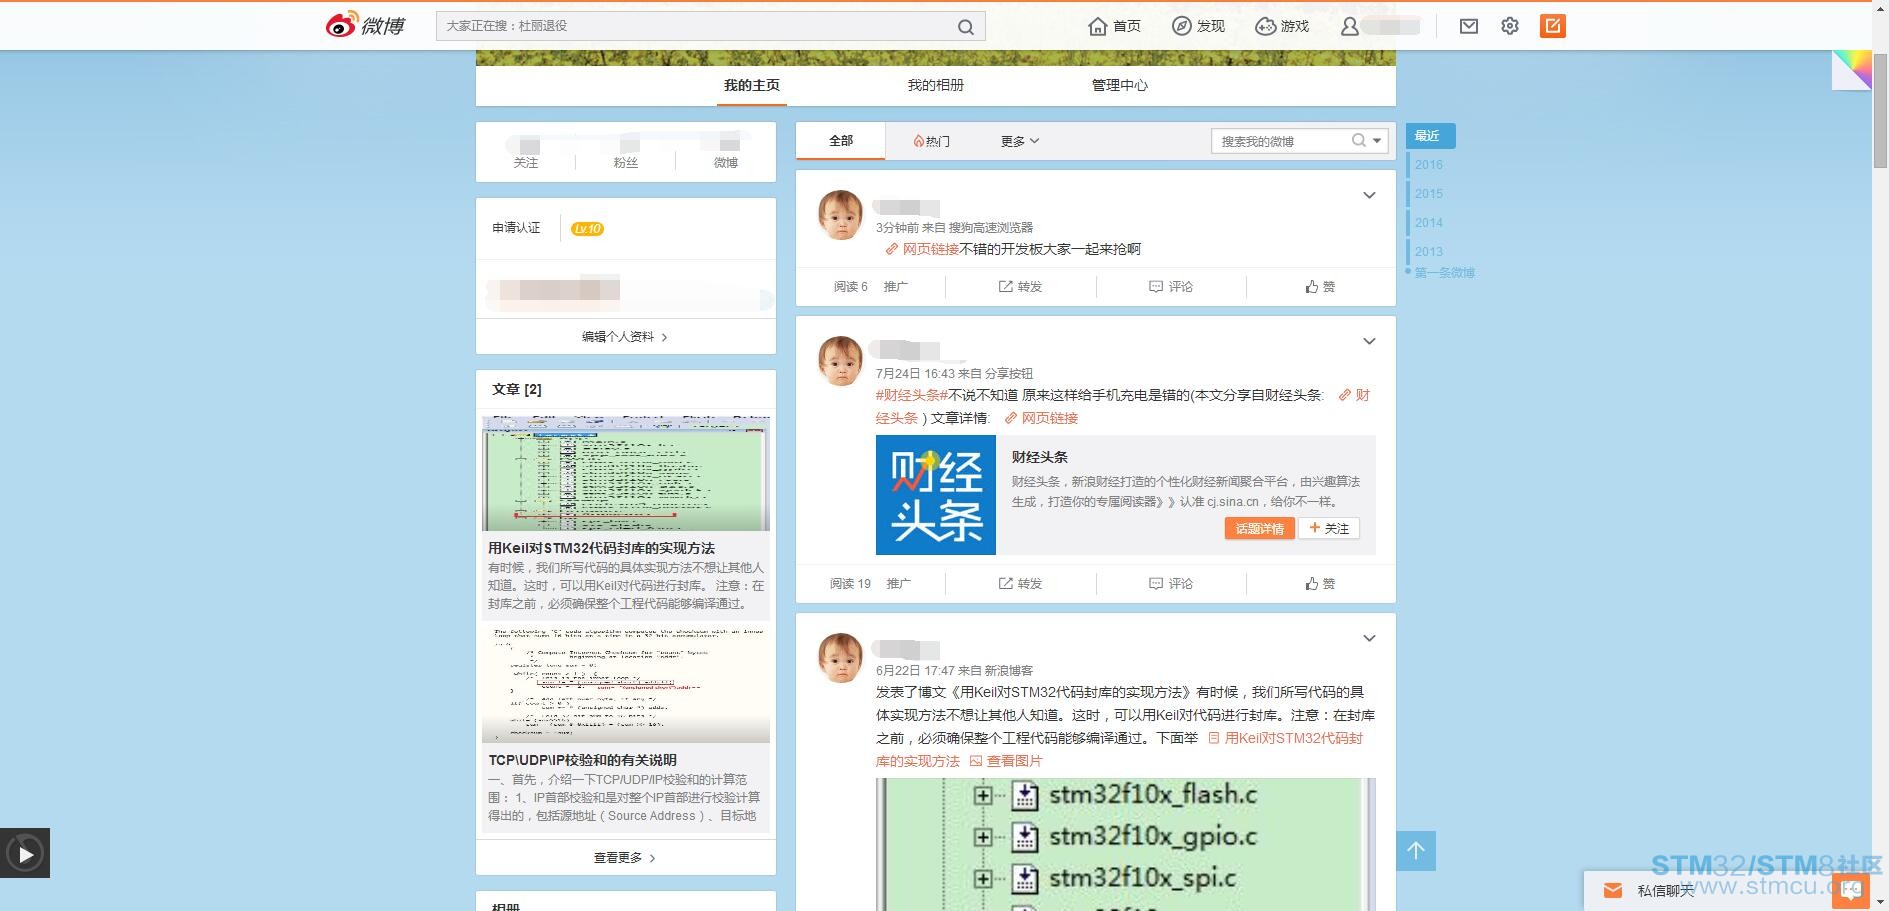Image resolution: width=1889 pixels, height=911 pixels.
Task: Jump to 第一条微博 in the timeline
Action: (x=1445, y=273)
